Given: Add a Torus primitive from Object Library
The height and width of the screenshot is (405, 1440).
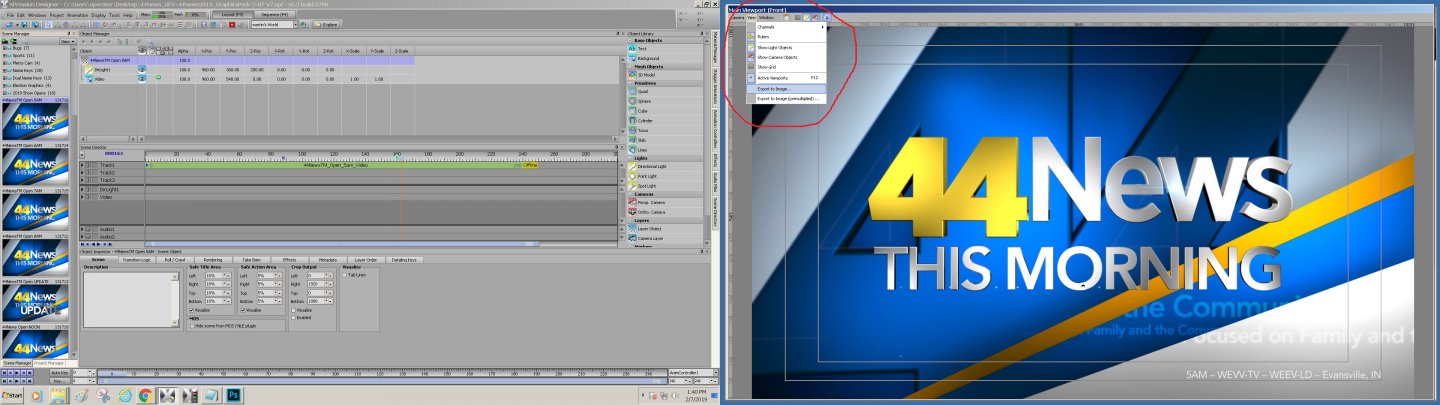Looking at the screenshot, I should coord(642,130).
